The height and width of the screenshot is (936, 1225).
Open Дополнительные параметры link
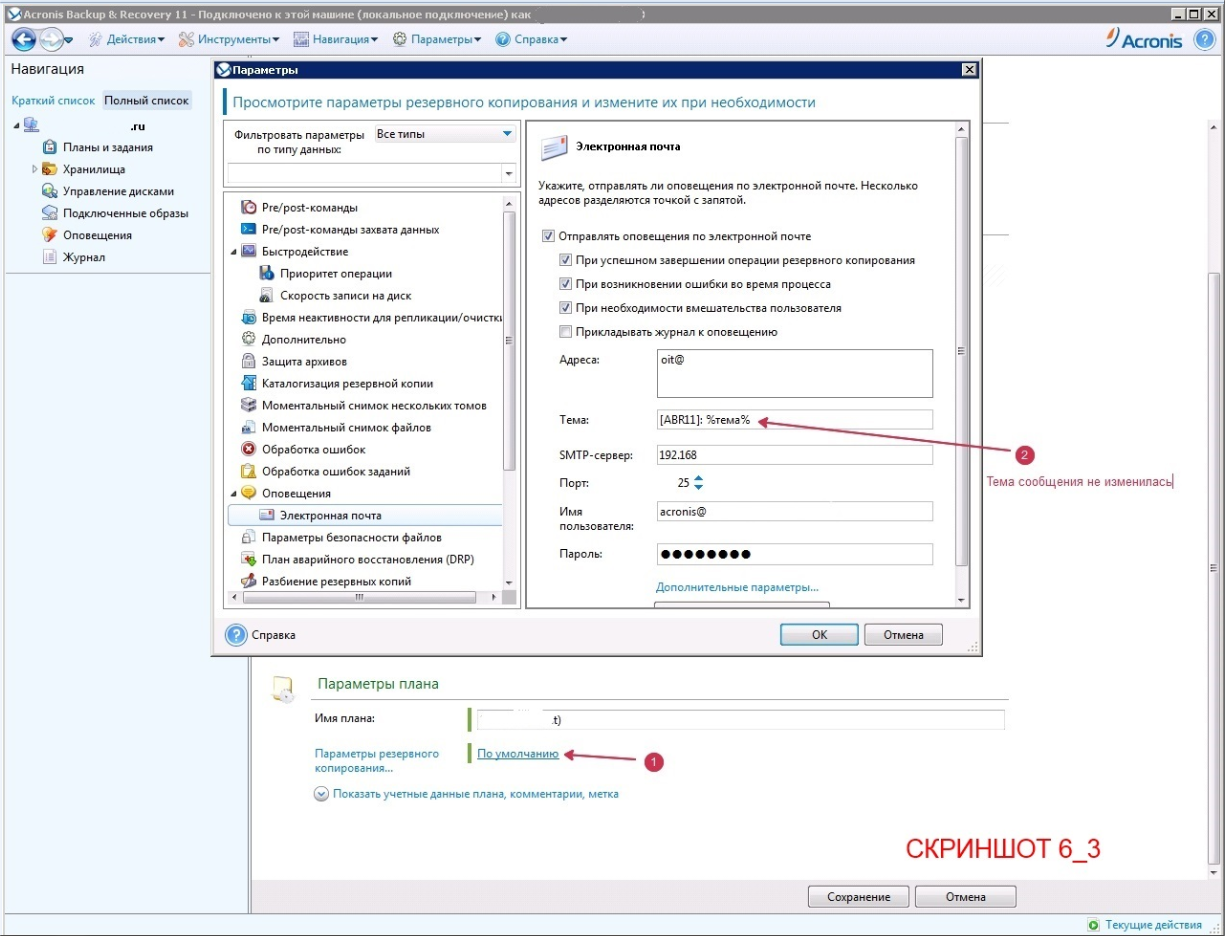(737, 587)
